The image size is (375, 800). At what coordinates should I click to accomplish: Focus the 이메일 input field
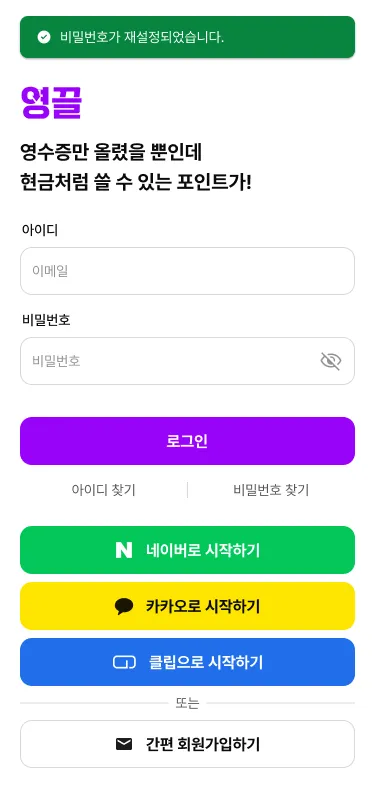187,271
